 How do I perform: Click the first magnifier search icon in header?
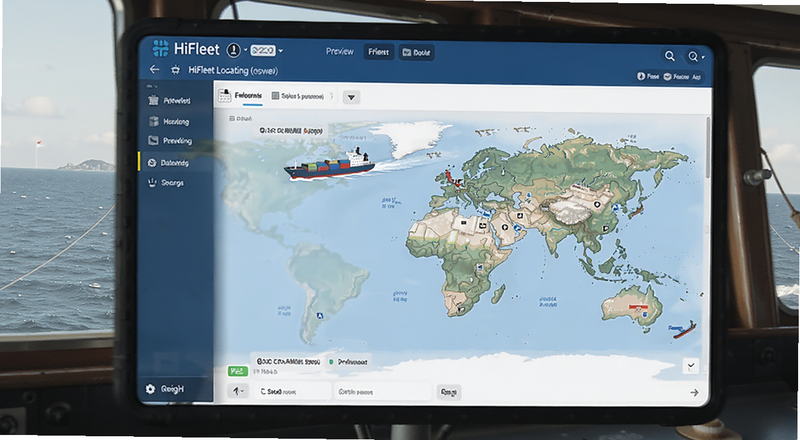point(669,56)
